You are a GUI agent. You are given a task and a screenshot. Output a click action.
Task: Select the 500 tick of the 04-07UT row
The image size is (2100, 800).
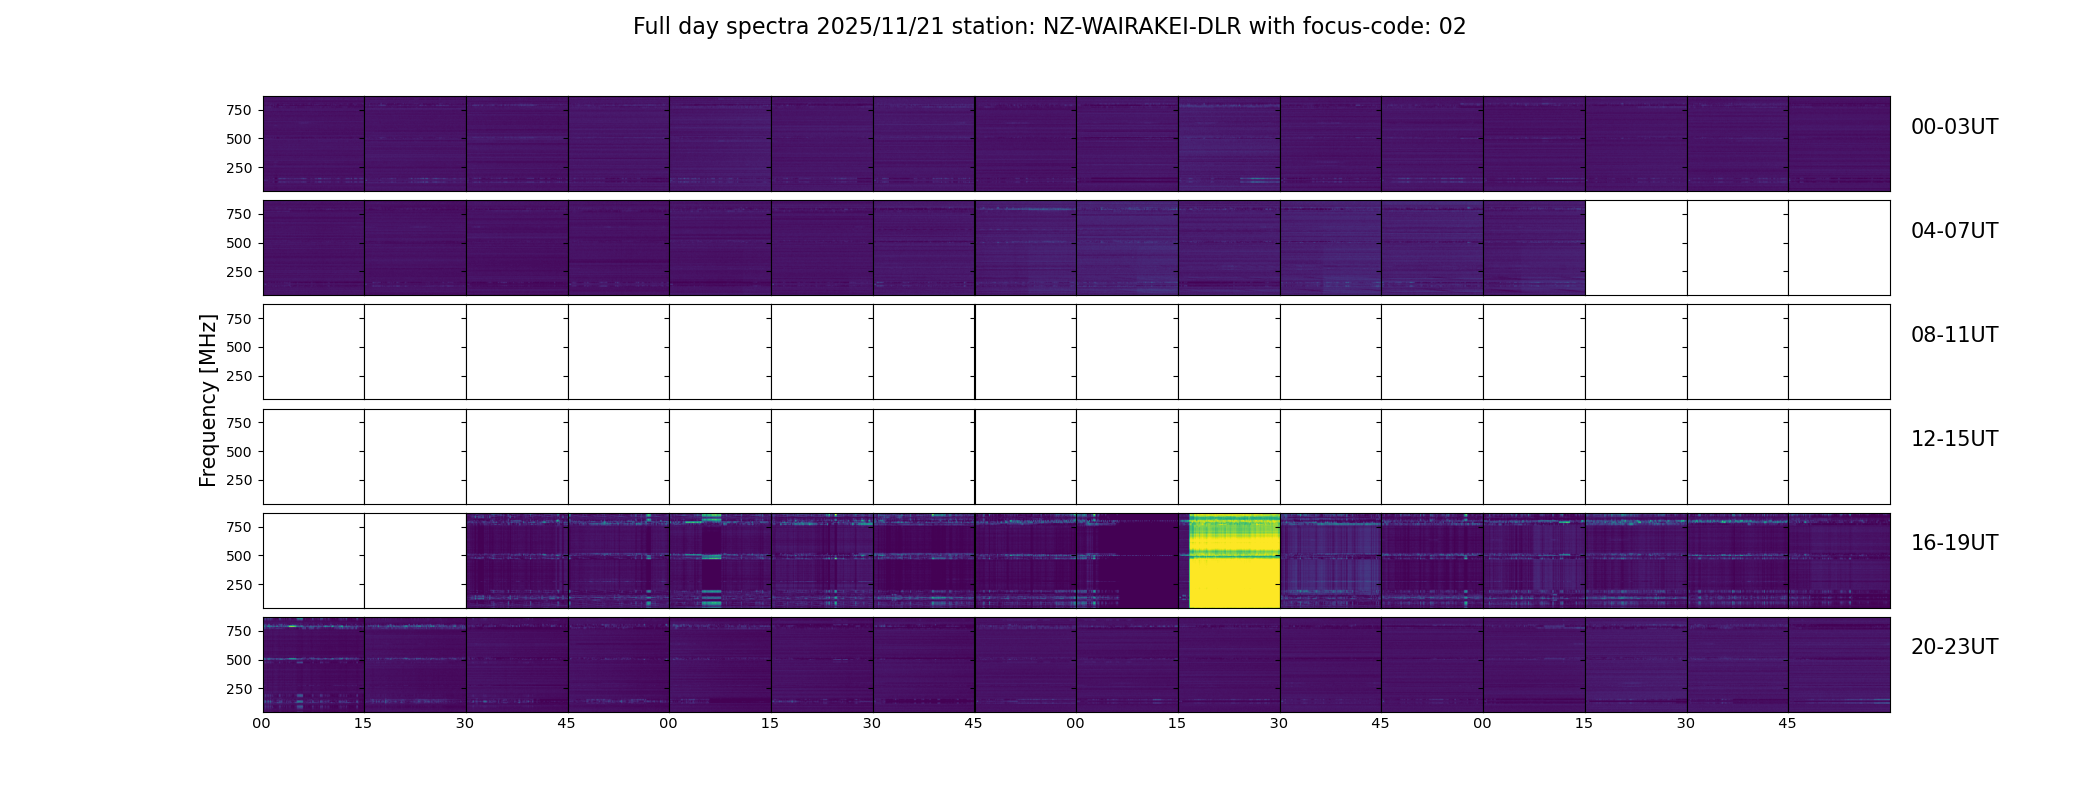(239, 243)
